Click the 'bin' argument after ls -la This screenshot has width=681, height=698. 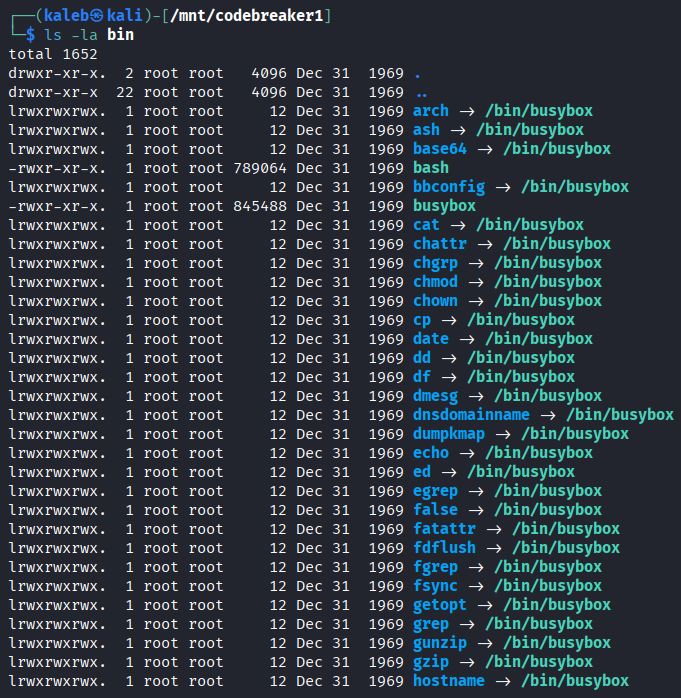pos(120,35)
